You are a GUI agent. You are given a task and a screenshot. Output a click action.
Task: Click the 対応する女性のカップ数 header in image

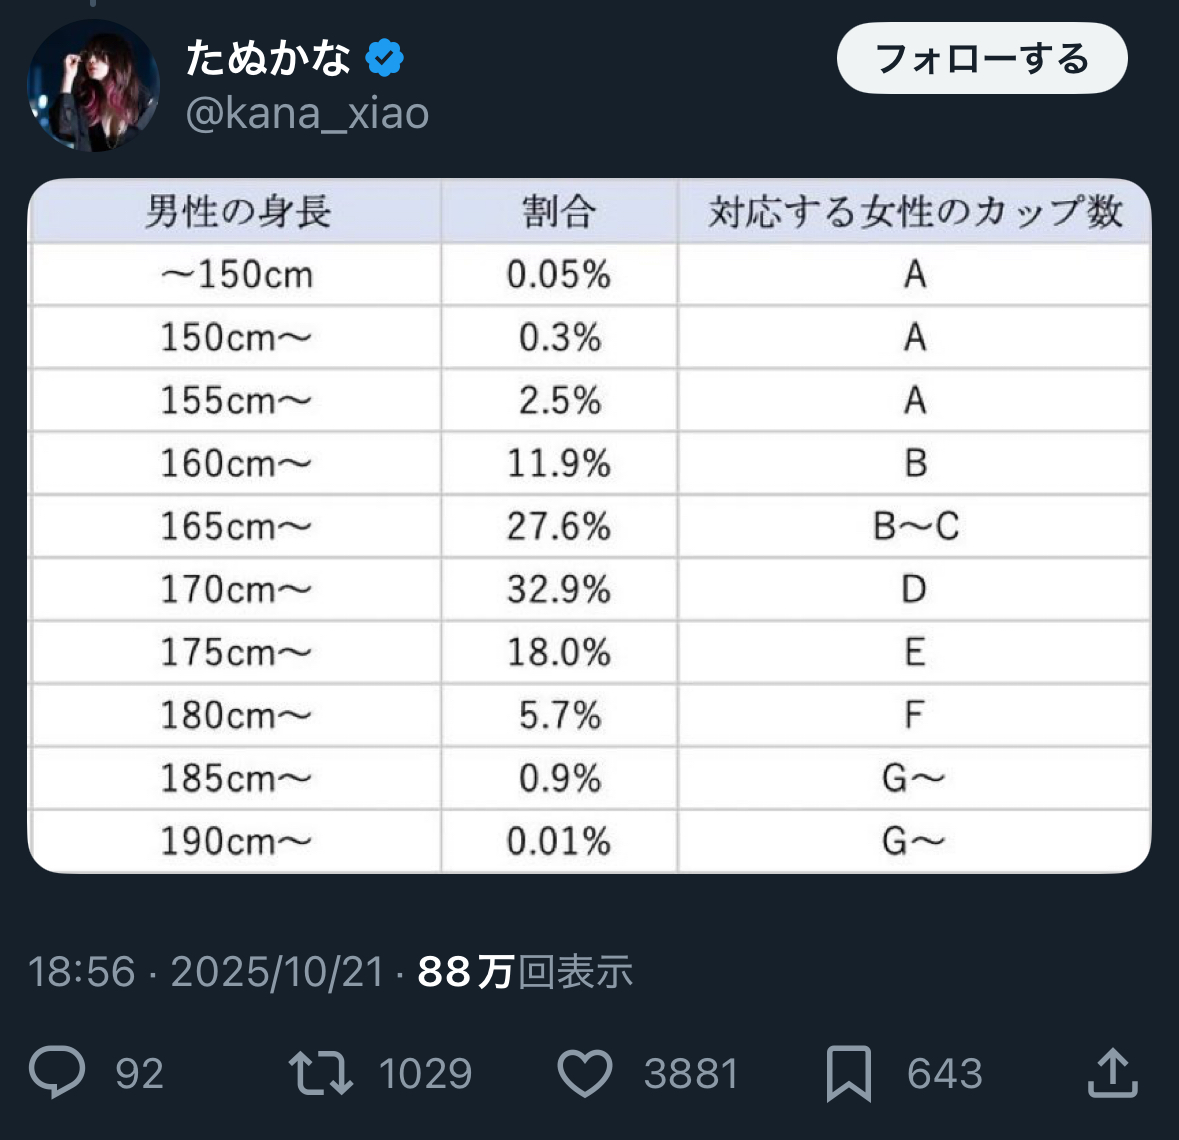(x=915, y=212)
